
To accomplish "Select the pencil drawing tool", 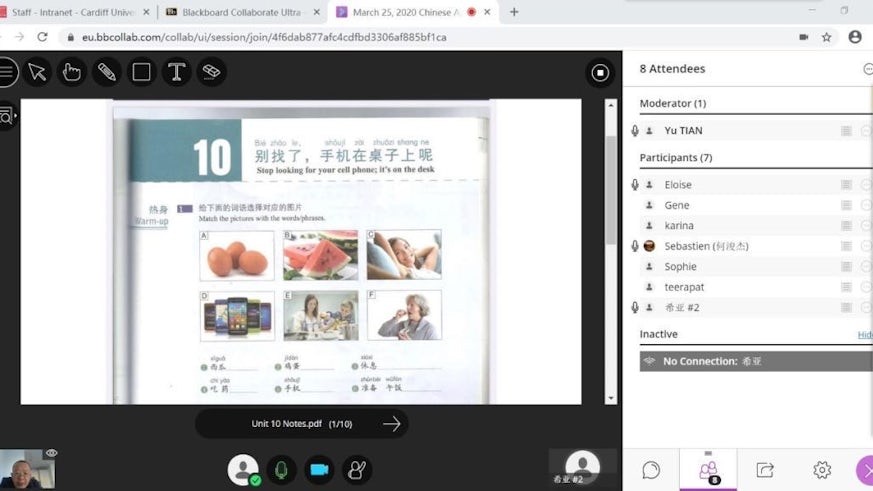I will 107,72.
